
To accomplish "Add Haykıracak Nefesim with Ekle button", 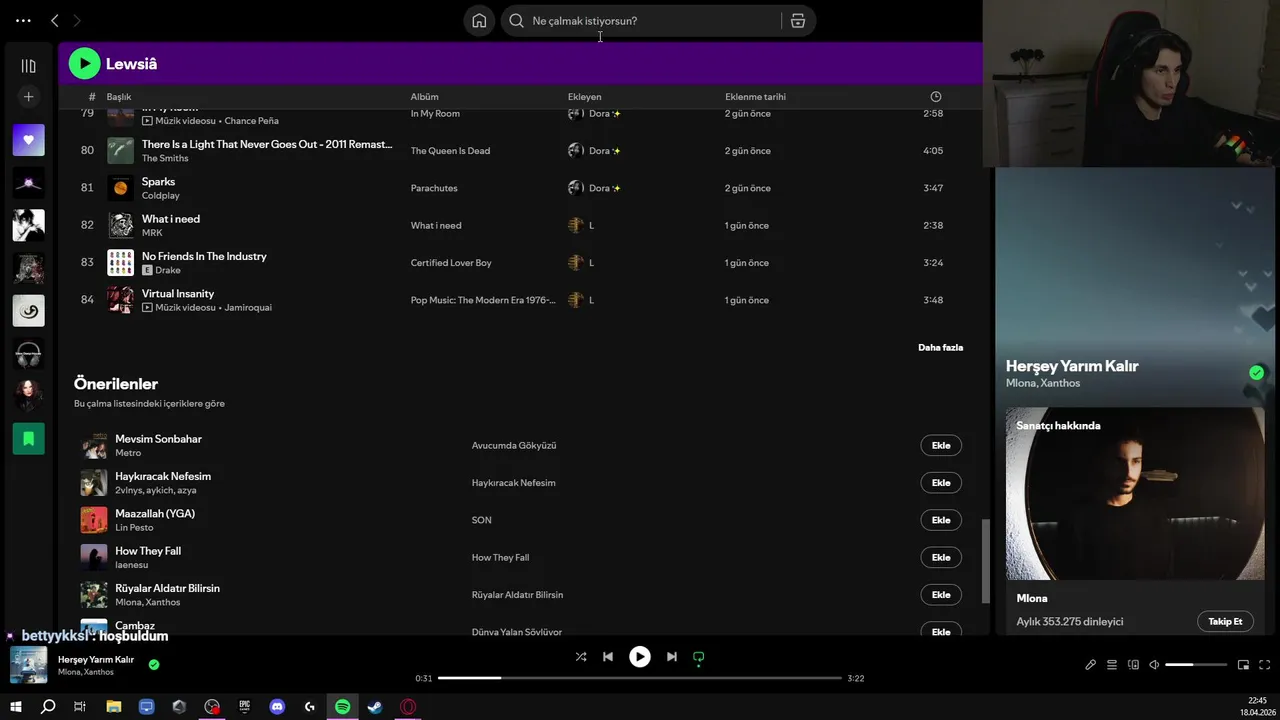I will coord(941,483).
